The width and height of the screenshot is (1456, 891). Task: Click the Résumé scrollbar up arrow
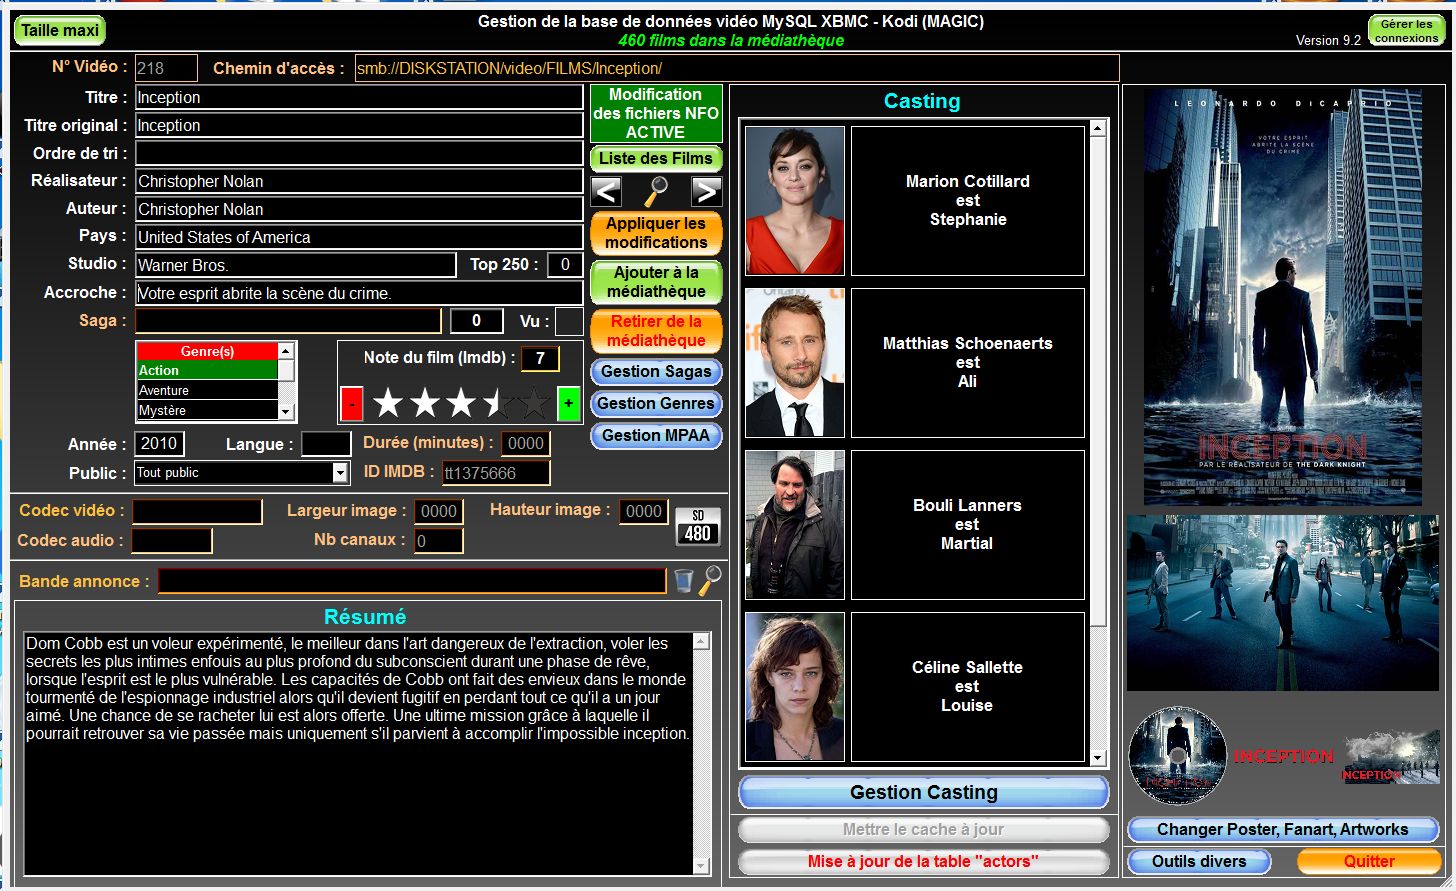pyautogui.click(x=701, y=641)
